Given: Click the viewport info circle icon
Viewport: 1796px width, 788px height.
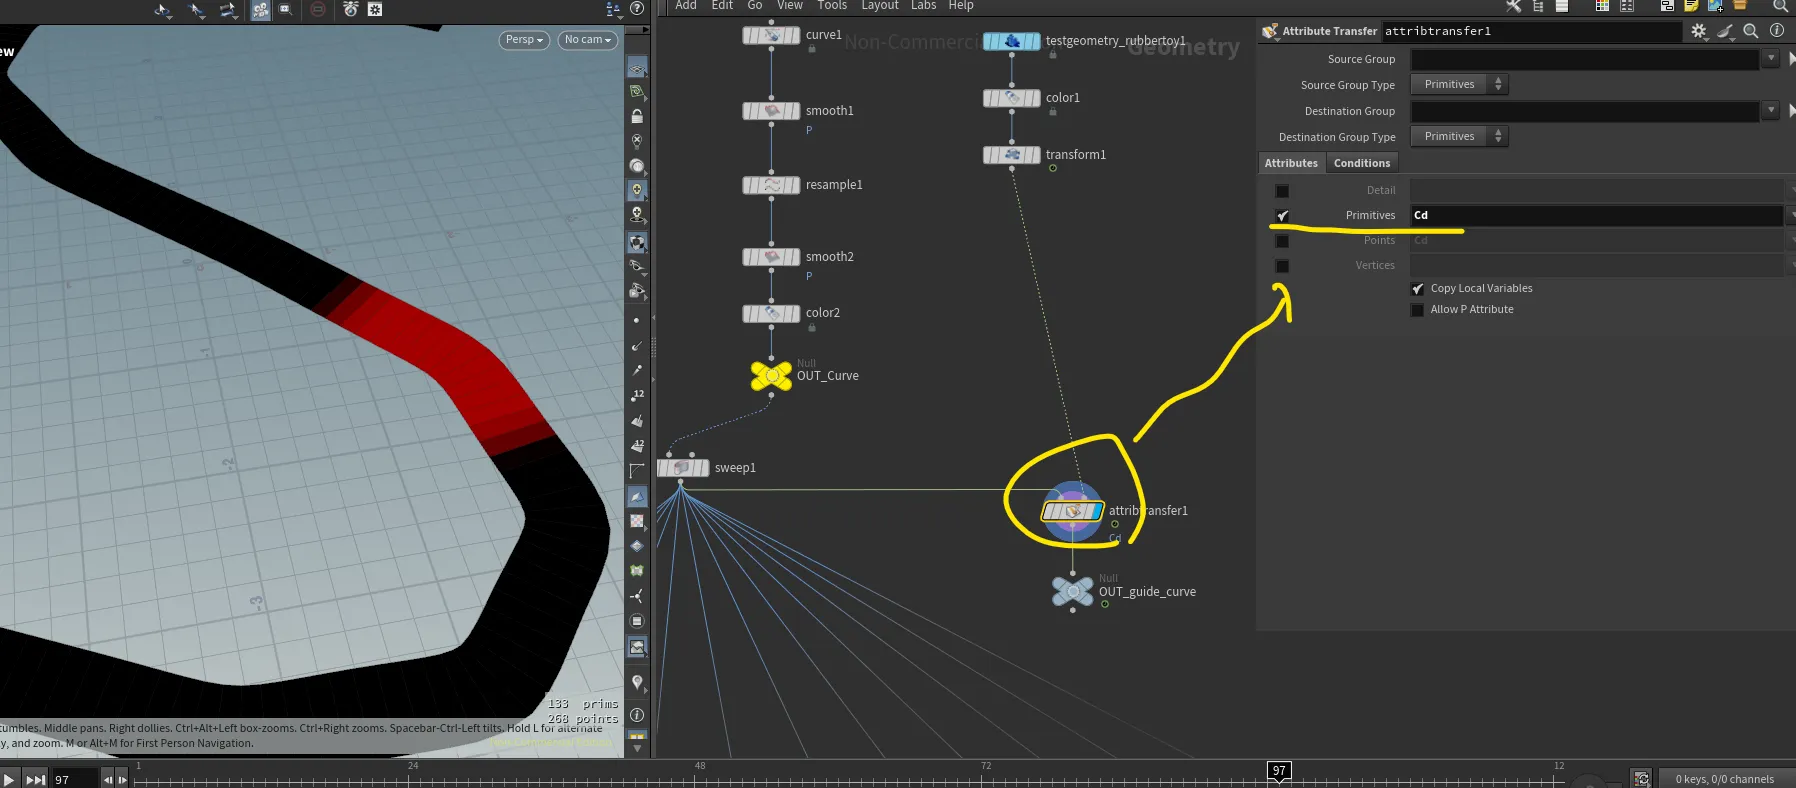Looking at the screenshot, I should [637, 715].
